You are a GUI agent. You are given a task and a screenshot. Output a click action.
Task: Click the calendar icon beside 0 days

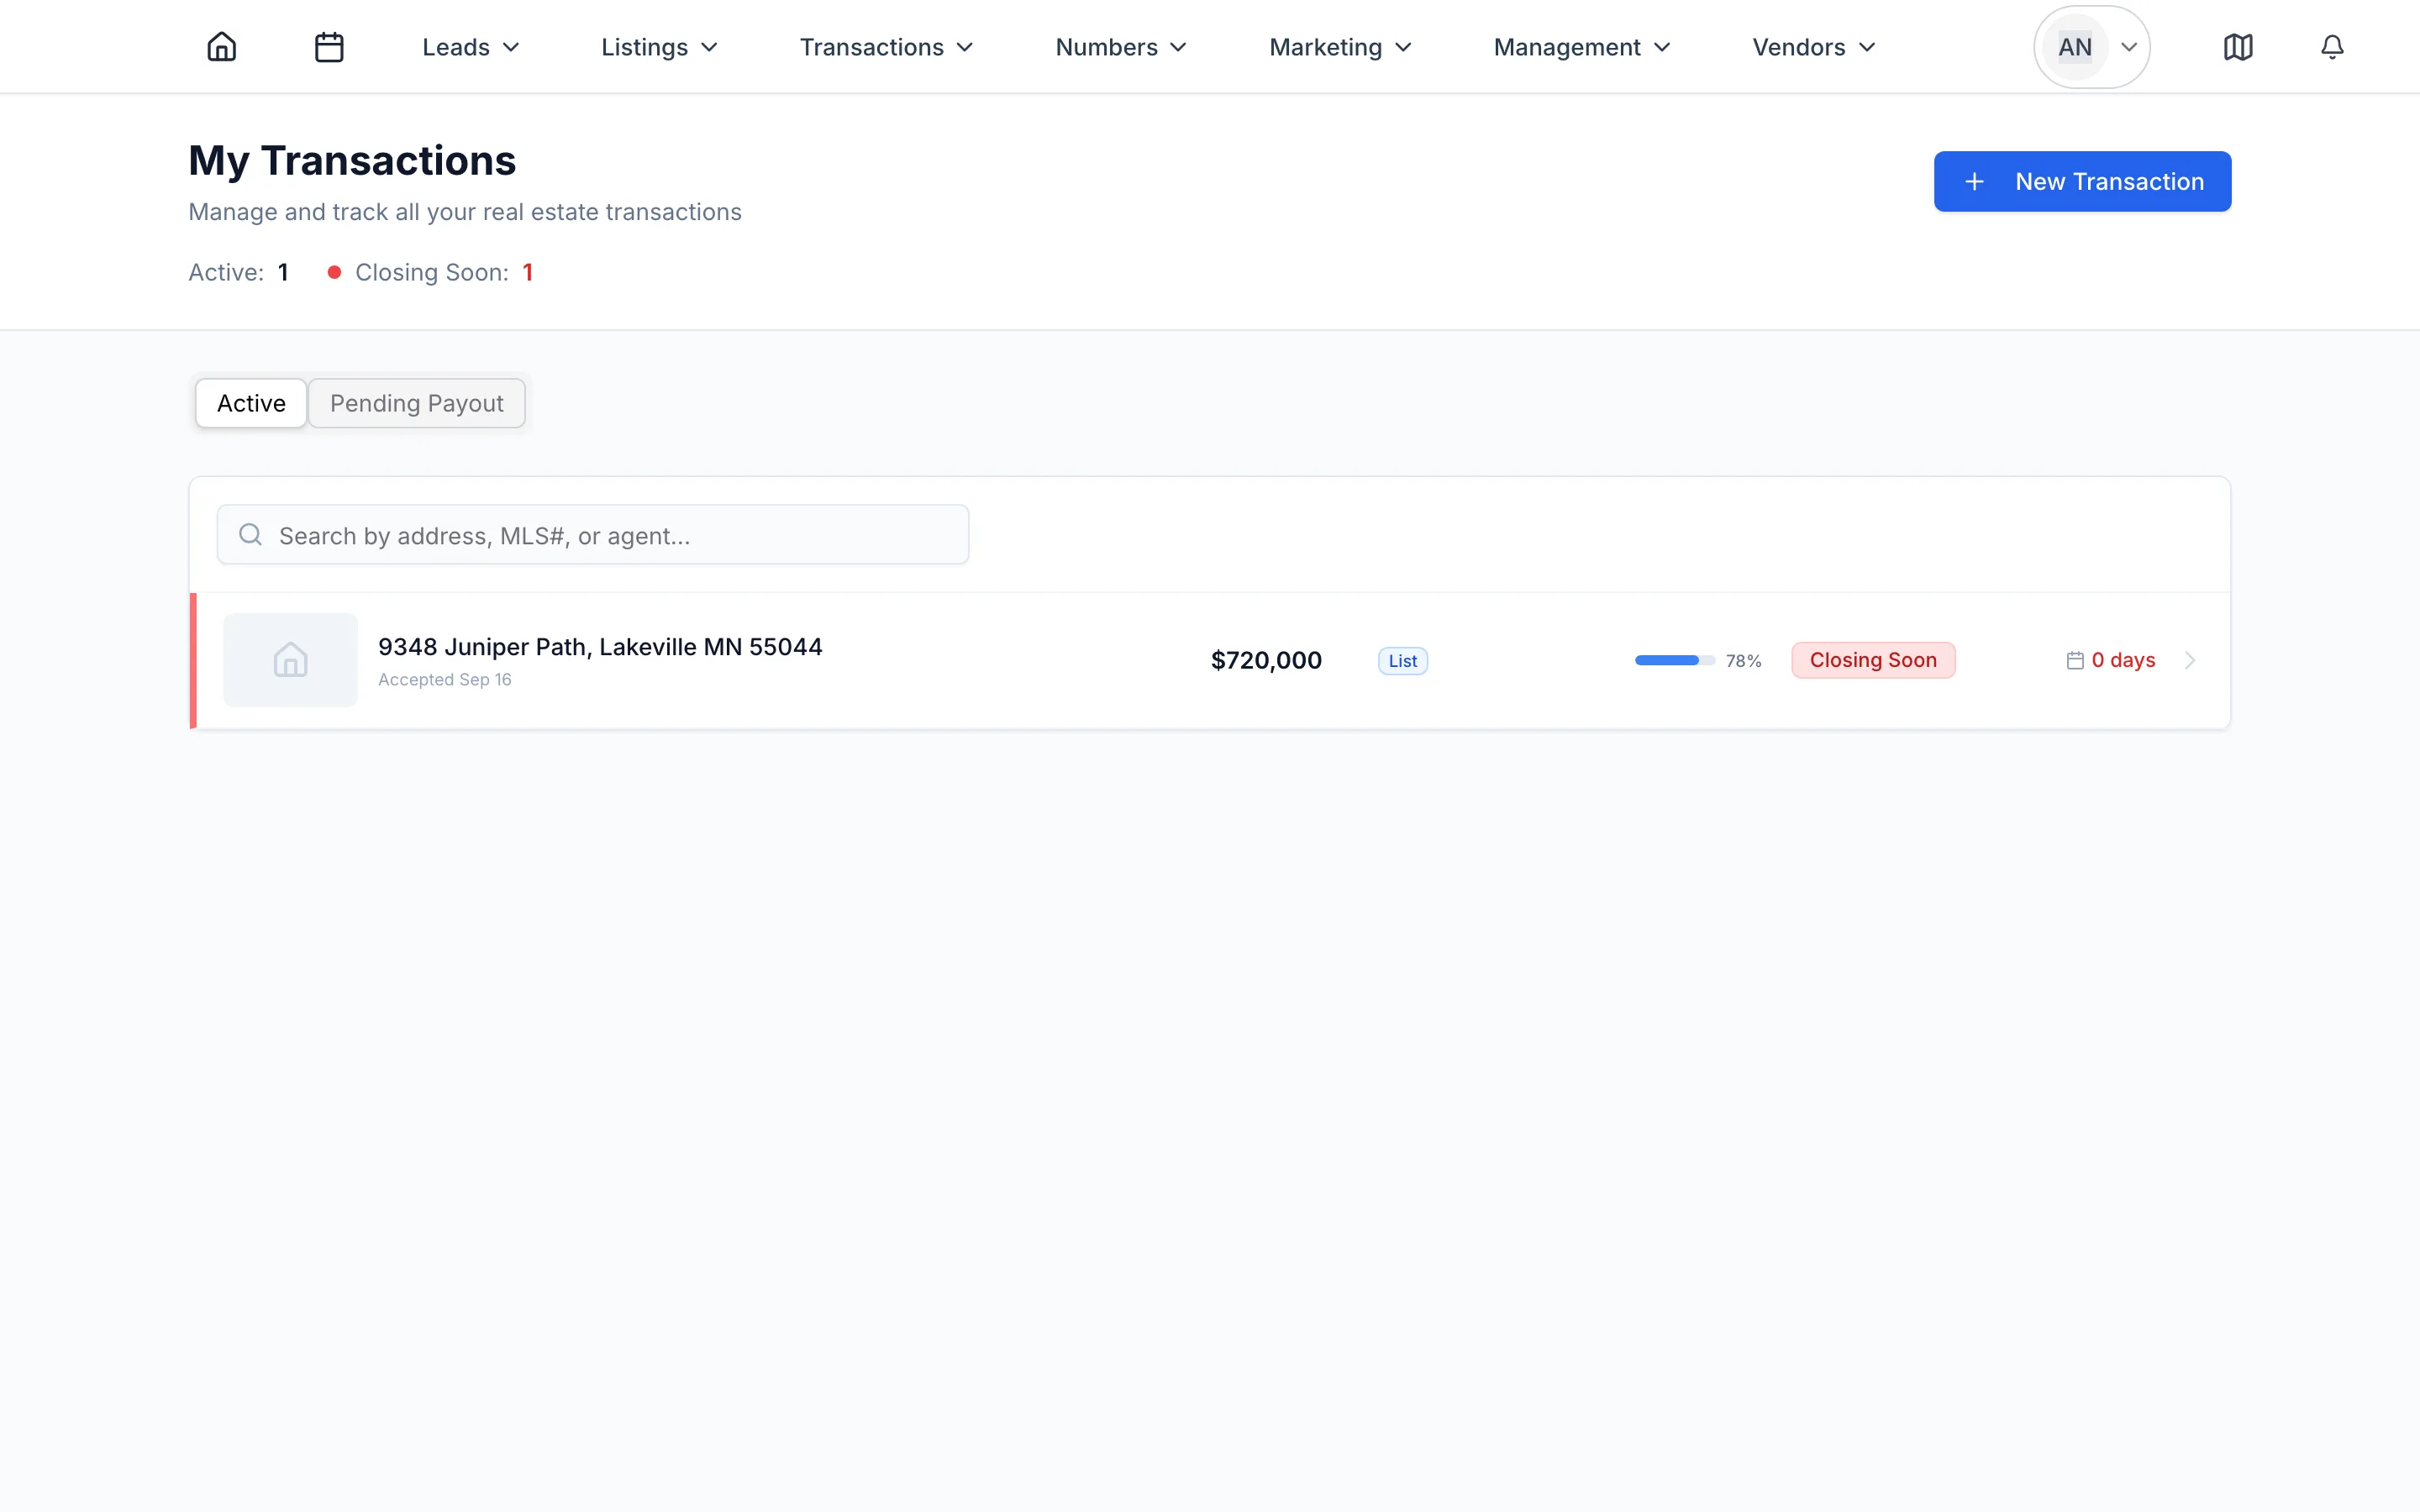pyautogui.click(x=2075, y=660)
